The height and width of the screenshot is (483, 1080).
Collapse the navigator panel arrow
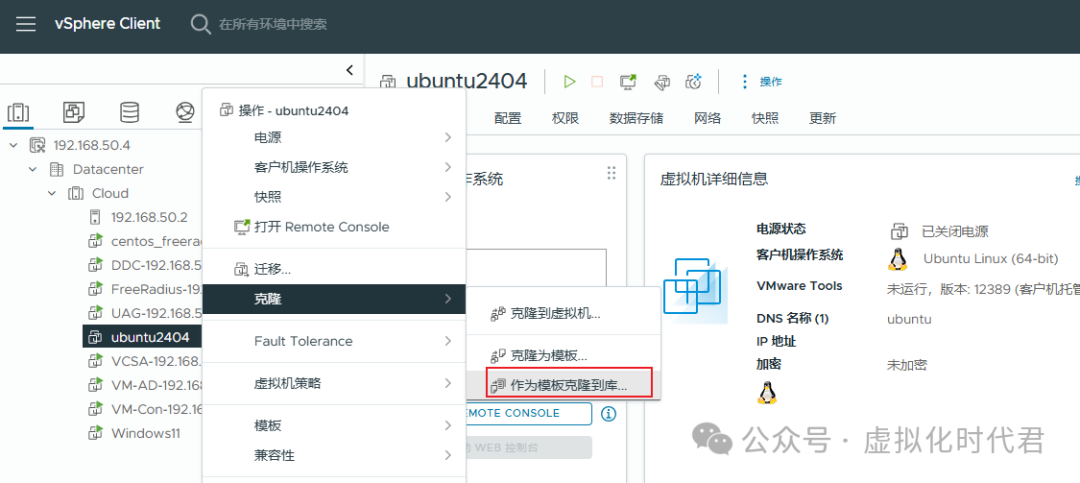tap(349, 70)
